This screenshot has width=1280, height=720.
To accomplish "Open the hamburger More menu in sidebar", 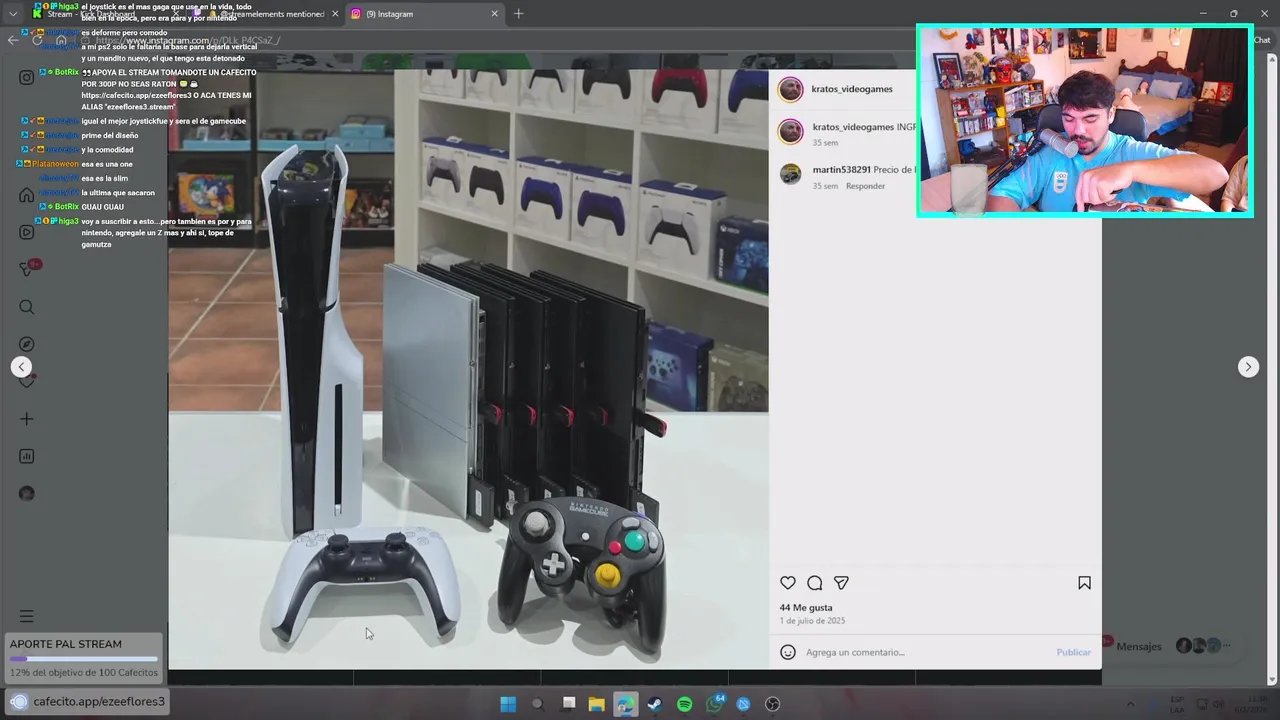I will (27, 616).
